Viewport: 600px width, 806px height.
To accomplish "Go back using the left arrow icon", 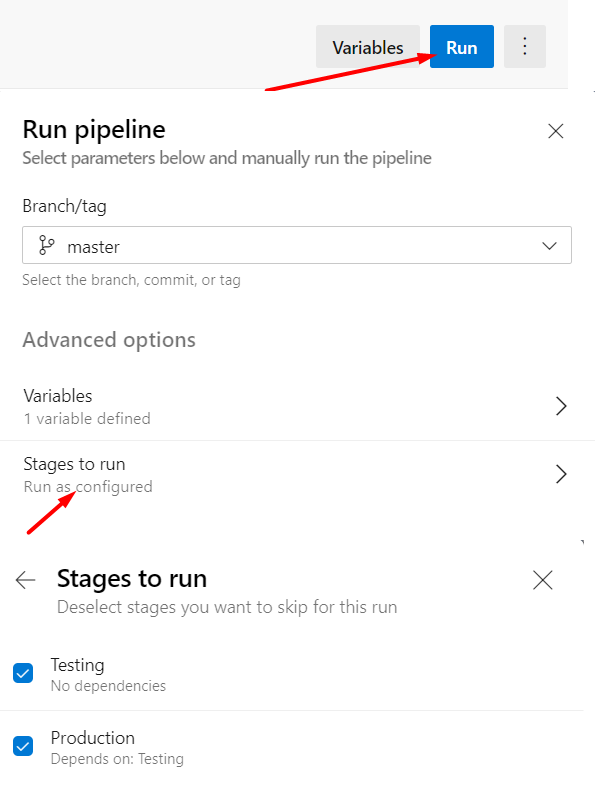I will pos(26,580).
